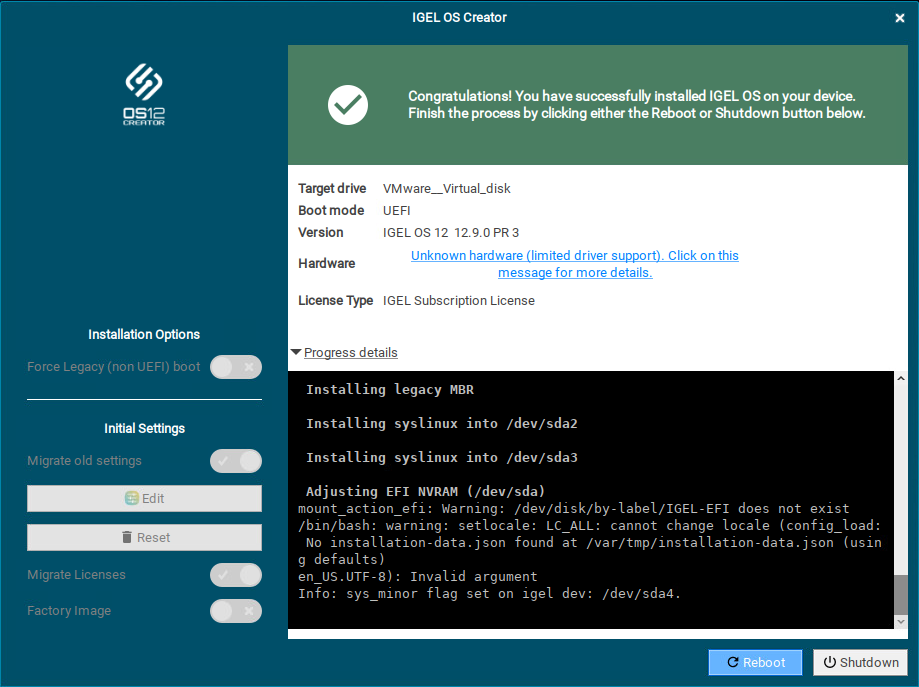Click the VMware__Virtual_disk target drive value
919x687 pixels.
(447, 189)
